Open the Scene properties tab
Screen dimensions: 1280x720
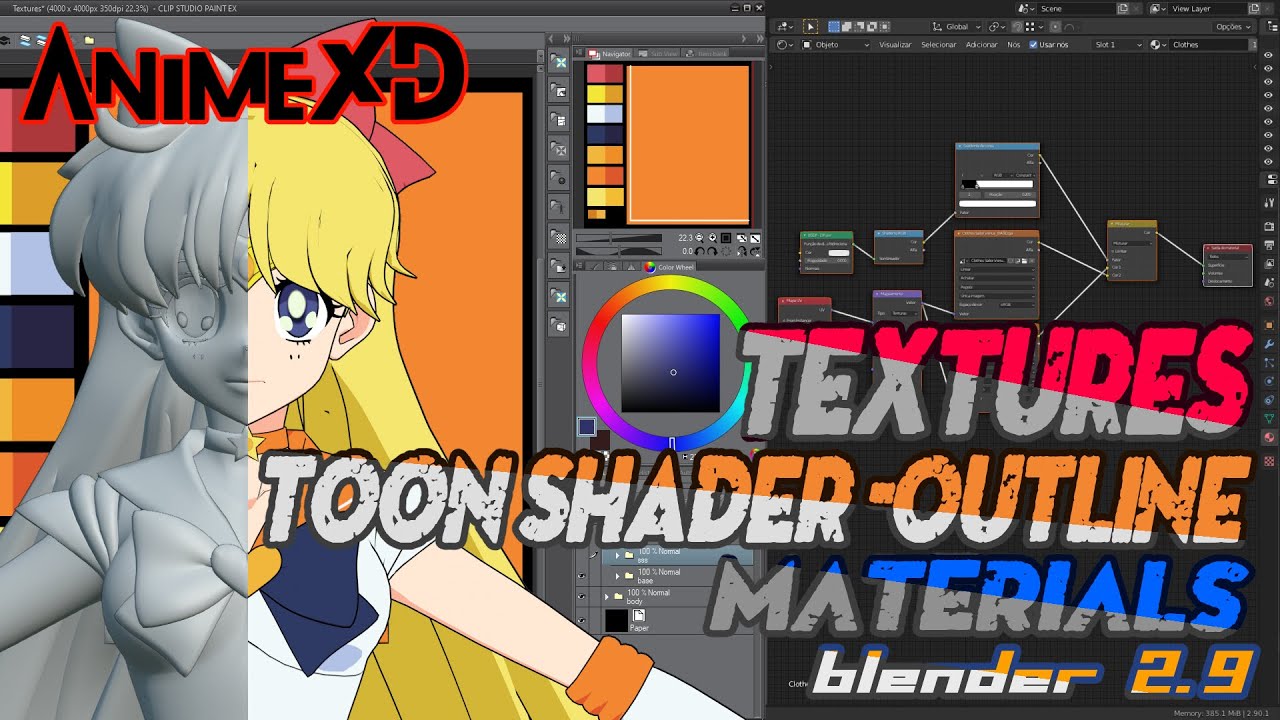[x=1268, y=283]
